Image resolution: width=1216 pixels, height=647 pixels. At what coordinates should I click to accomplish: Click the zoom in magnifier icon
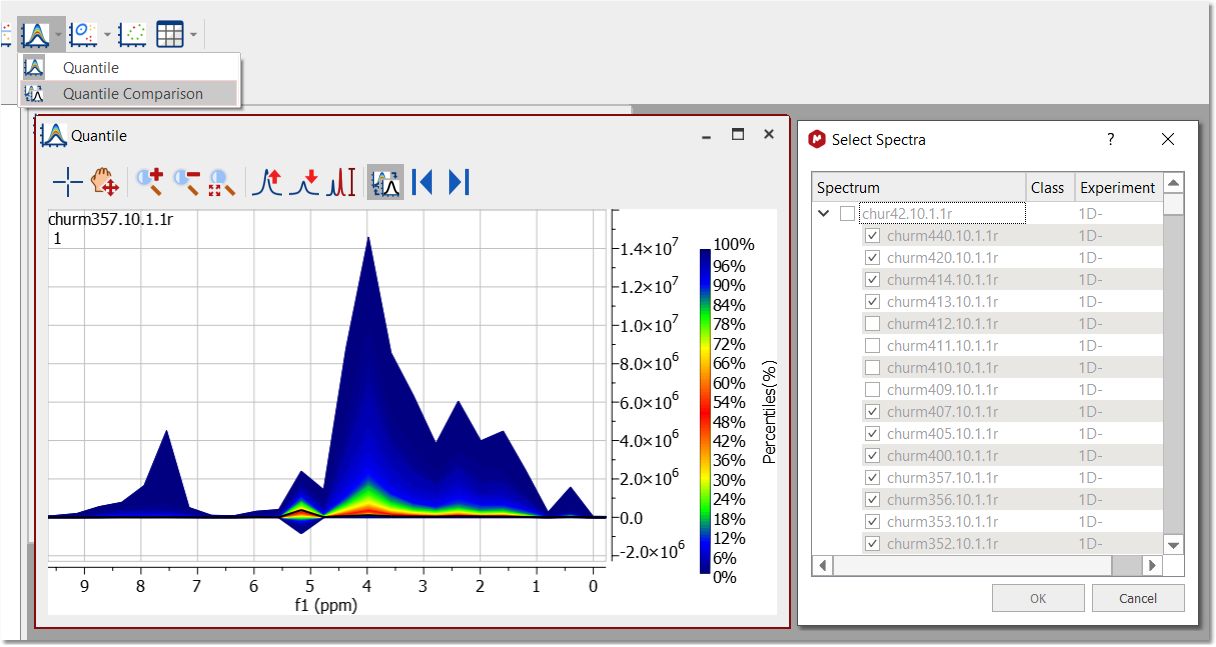coord(150,182)
